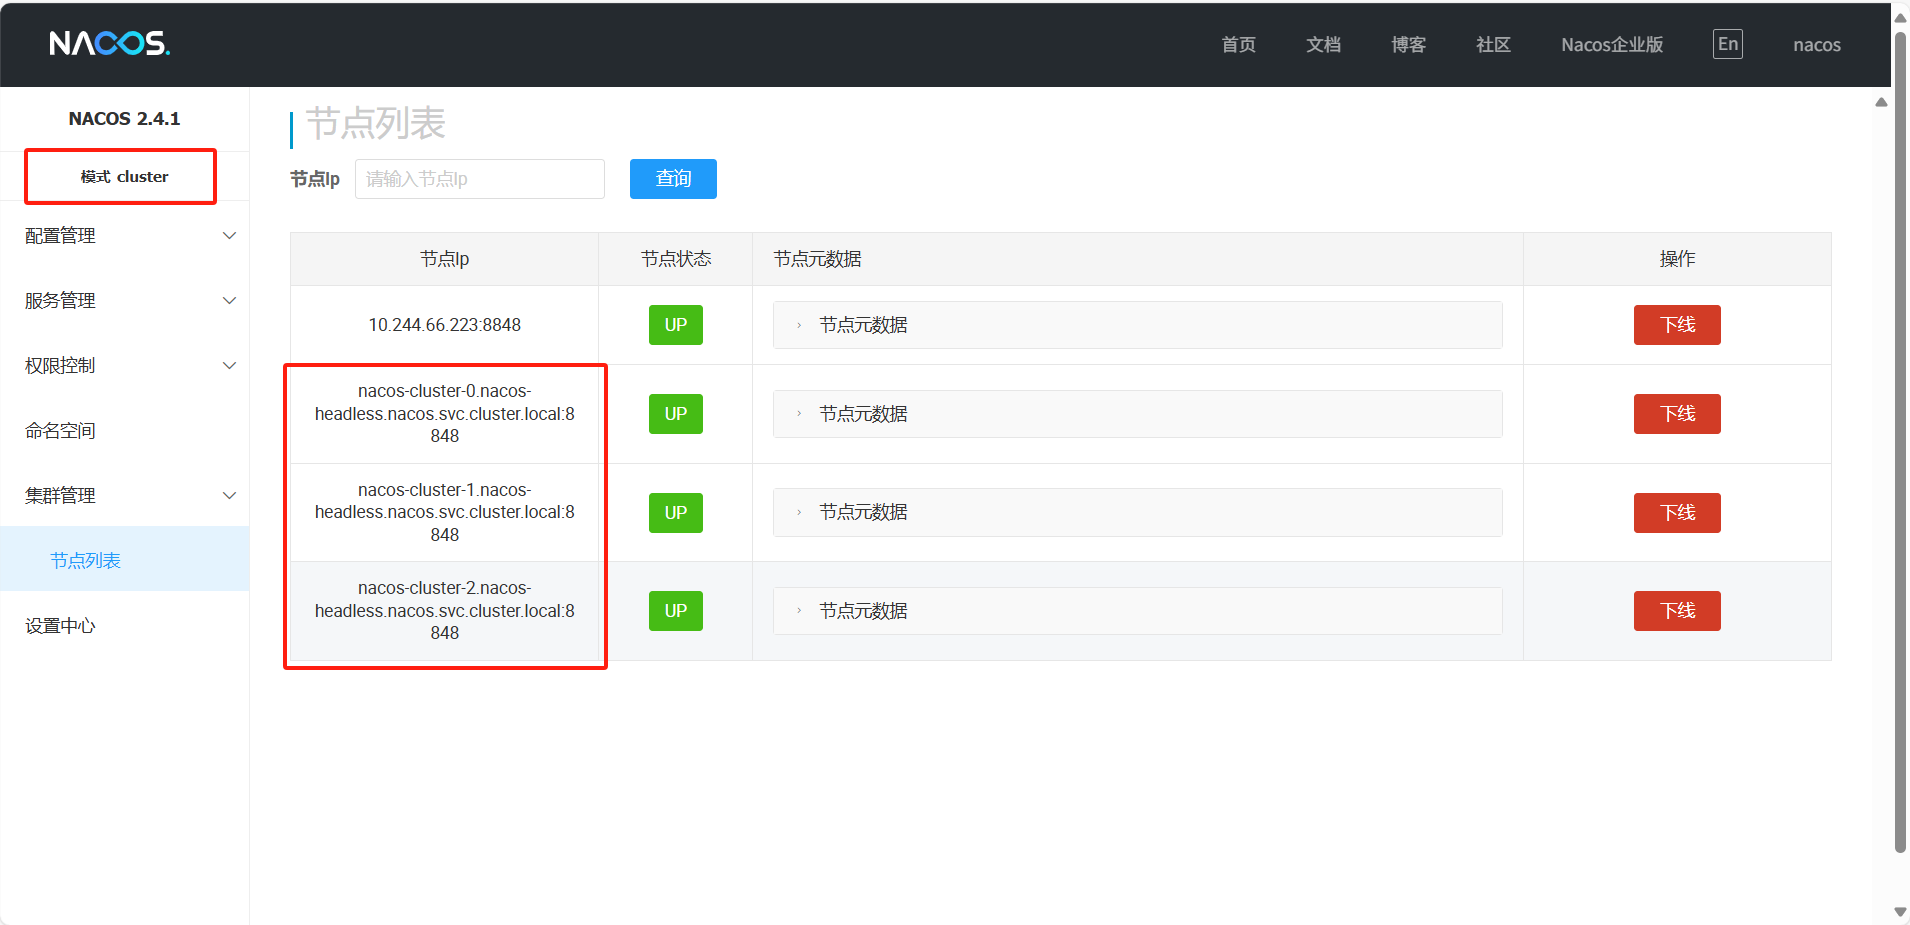Focus the 节点Ip search input field

point(480,179)
